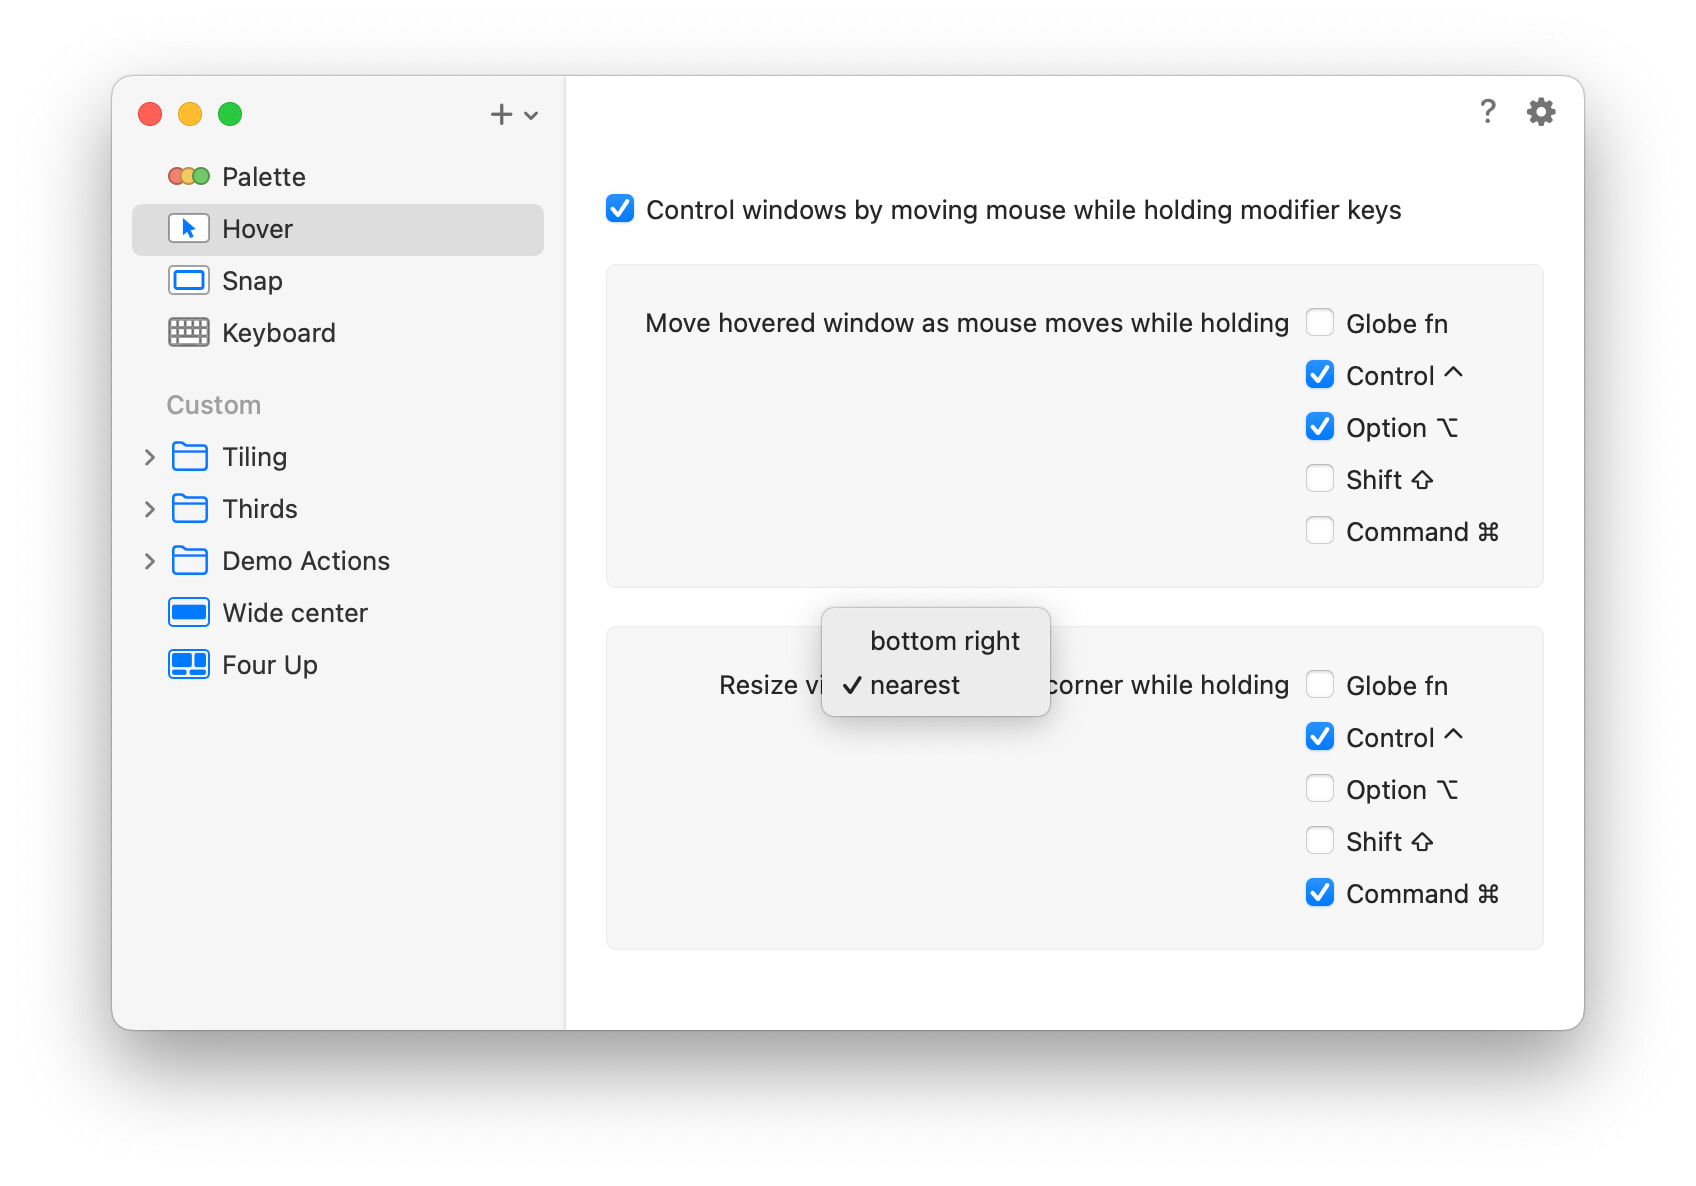This screenshot has height=1186, width=1696.
Task: Select the Hover cursor icon
Action: (188, 229)
